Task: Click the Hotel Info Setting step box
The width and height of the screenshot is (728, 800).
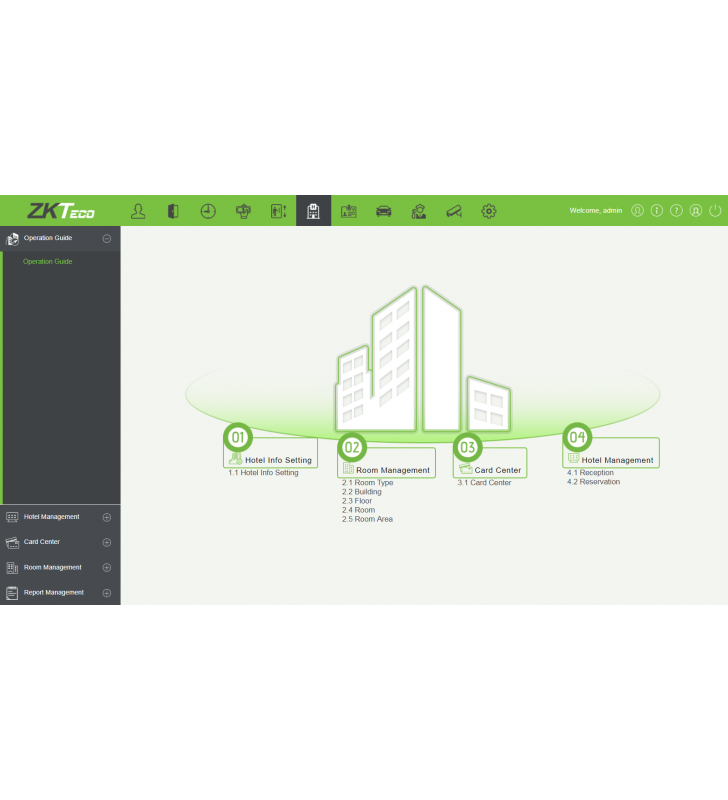Action: 270,453
